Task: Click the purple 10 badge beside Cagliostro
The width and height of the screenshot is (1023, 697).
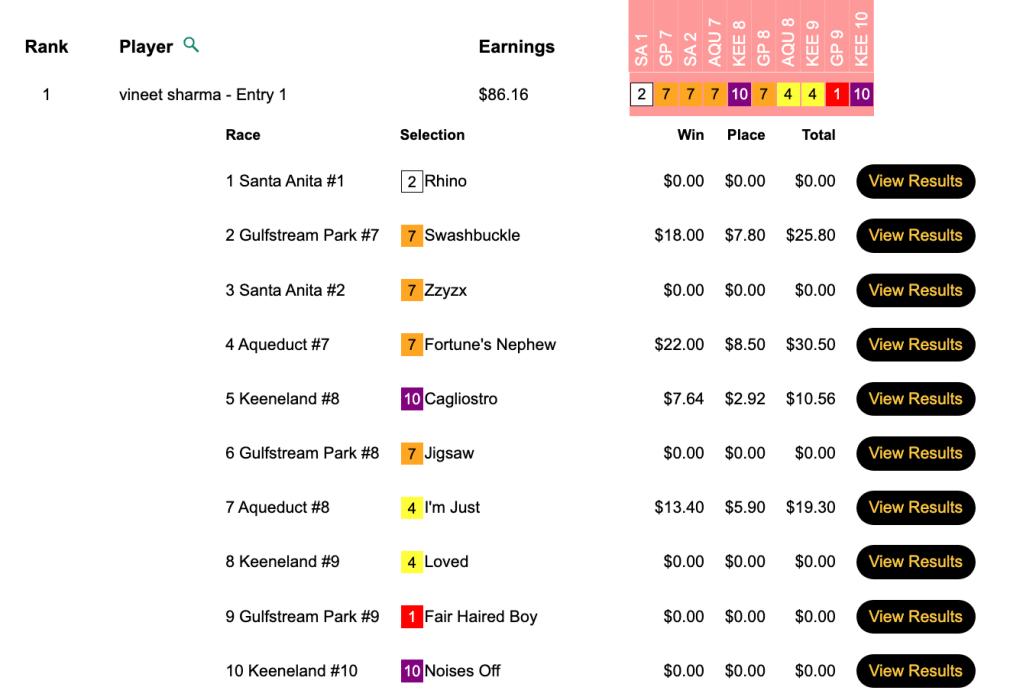Action: pos(411,399)
